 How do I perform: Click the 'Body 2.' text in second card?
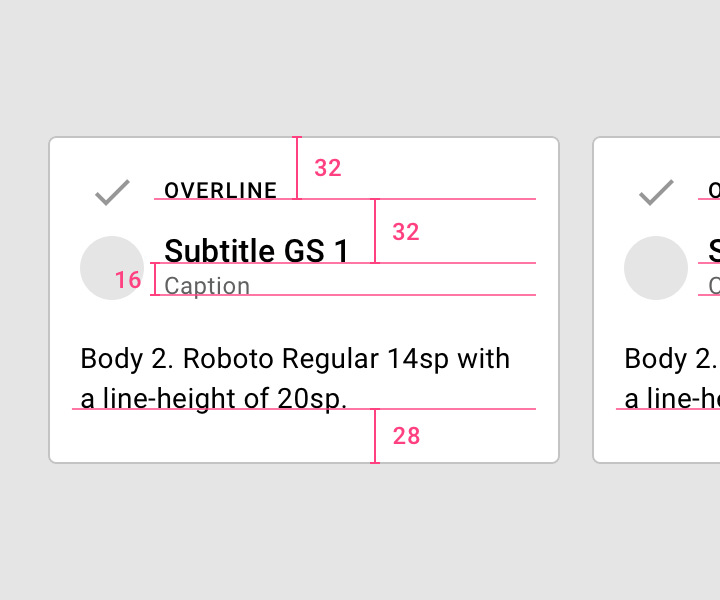(x=672, y=359)
